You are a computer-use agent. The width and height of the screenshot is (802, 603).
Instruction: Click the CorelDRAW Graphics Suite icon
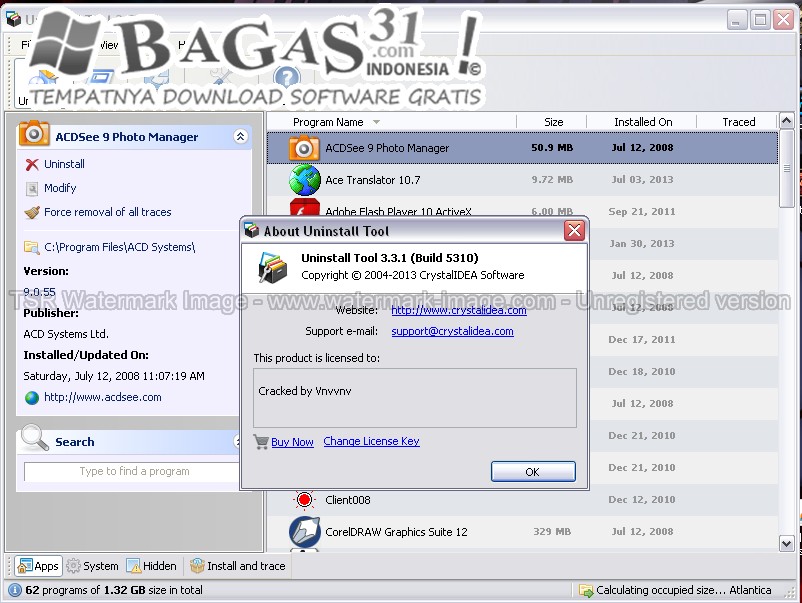point(304,531)
